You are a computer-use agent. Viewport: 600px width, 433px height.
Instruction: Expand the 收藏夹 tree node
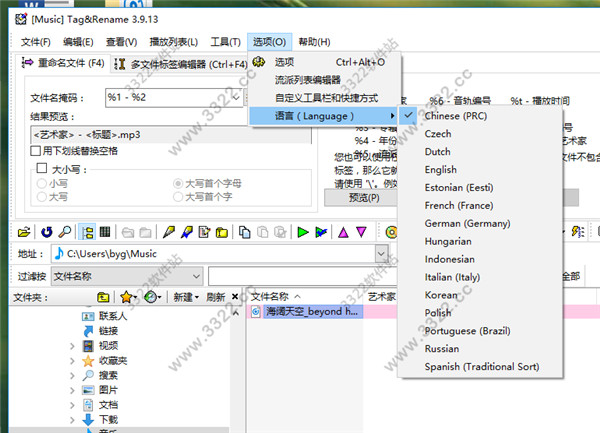coord(72,361)
